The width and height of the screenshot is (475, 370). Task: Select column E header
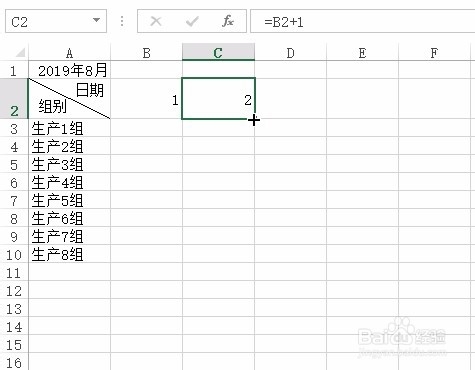[362, 53]
